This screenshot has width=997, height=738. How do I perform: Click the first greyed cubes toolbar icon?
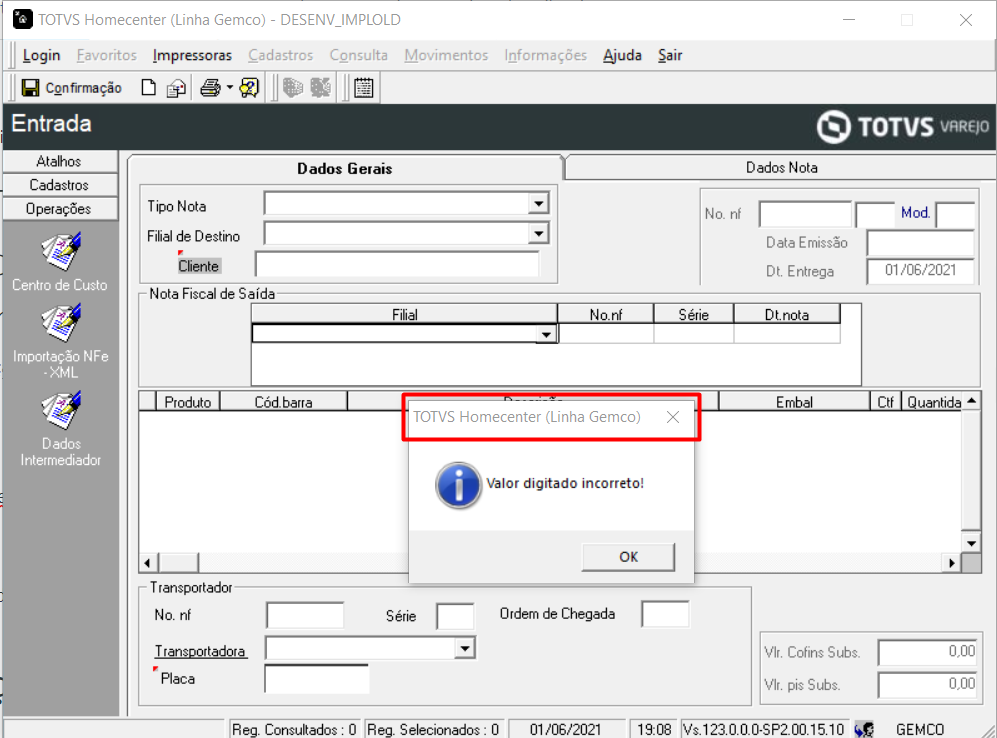point(292,88)
